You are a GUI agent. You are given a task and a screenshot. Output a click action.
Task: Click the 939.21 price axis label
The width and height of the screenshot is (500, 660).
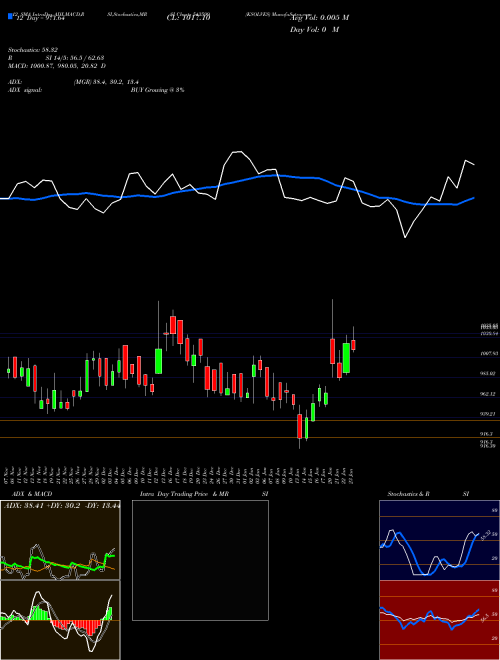click(x=487, y=414)
